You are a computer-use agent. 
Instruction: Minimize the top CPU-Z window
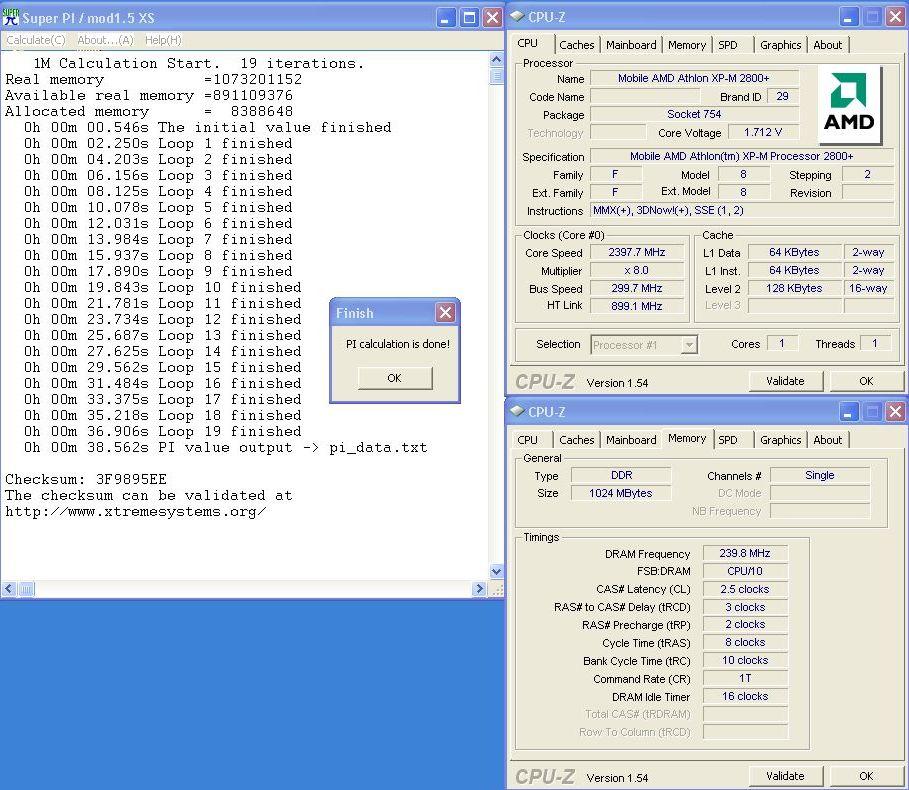848,17
